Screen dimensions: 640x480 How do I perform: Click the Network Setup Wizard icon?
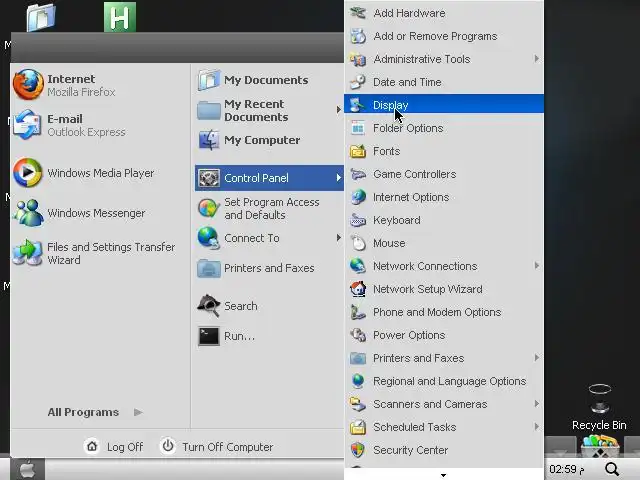point(358,289)
